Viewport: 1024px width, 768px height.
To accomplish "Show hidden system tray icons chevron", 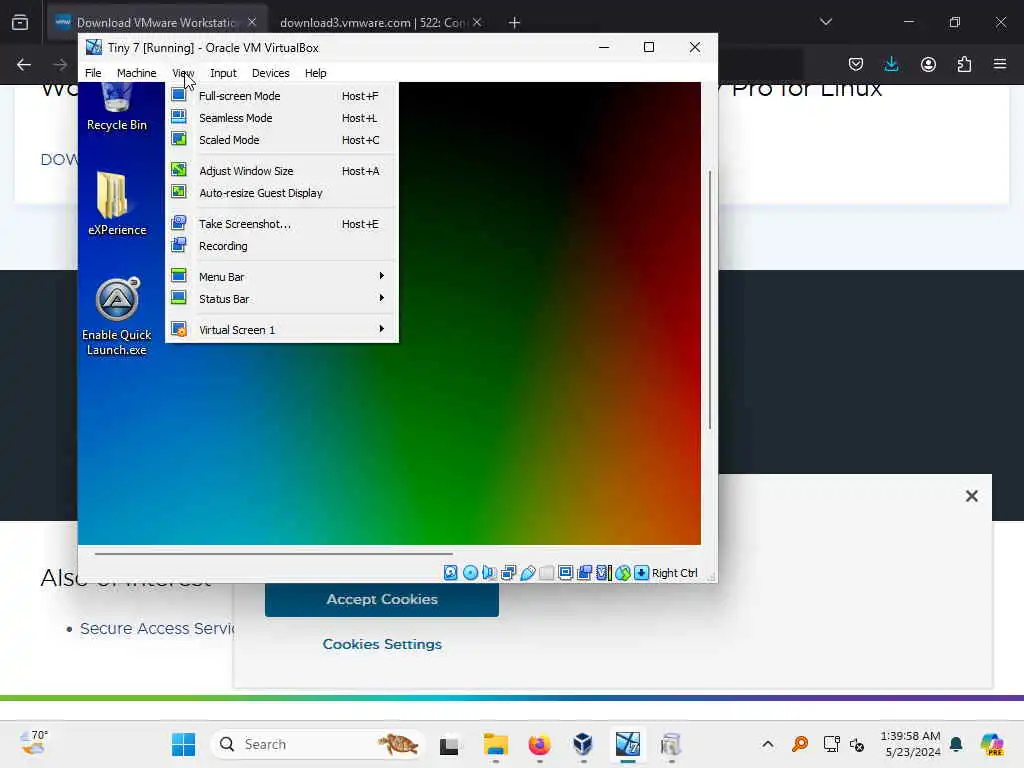I will (x=768, y=744).
